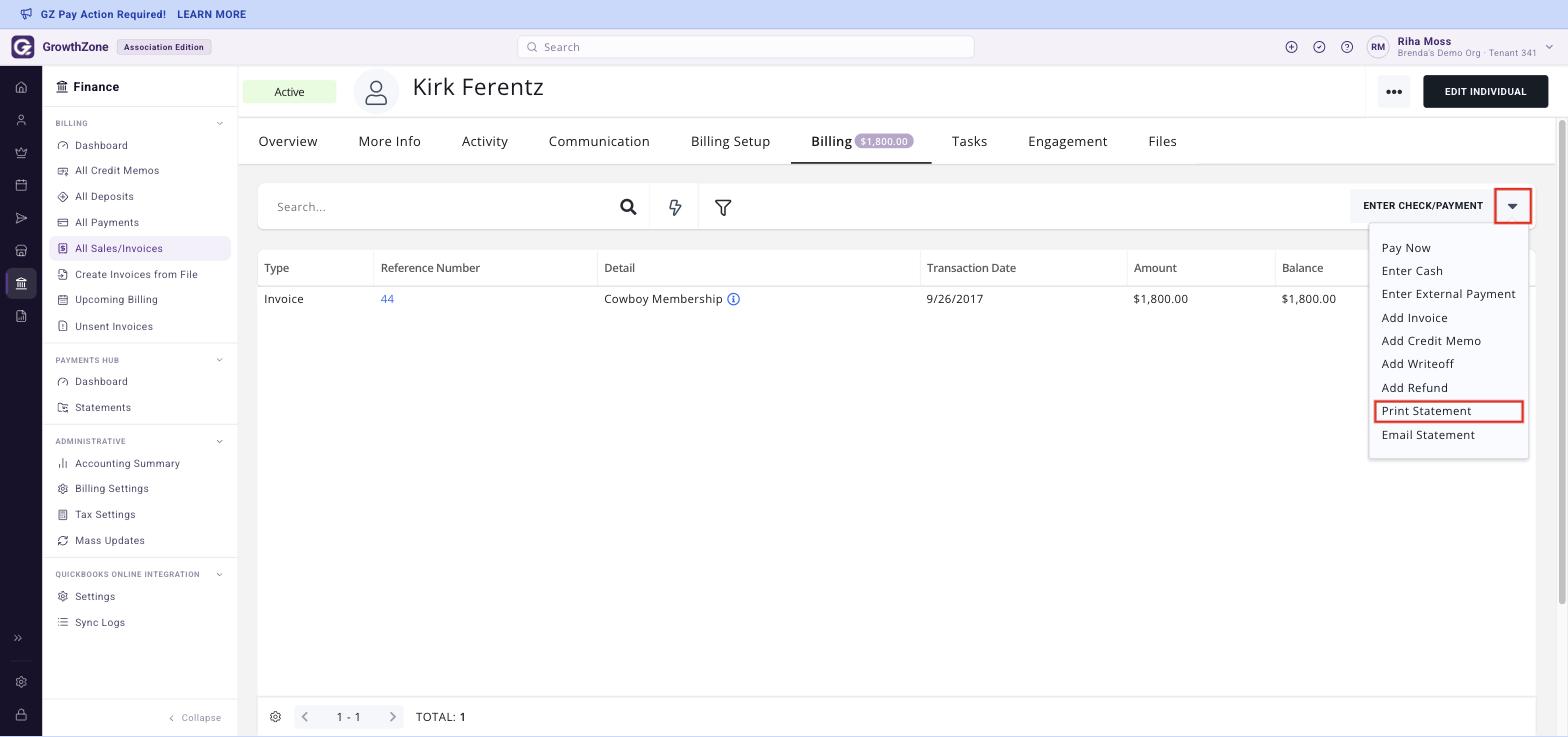
Task: Click the home icon in left rail
Action: point(21,88)
